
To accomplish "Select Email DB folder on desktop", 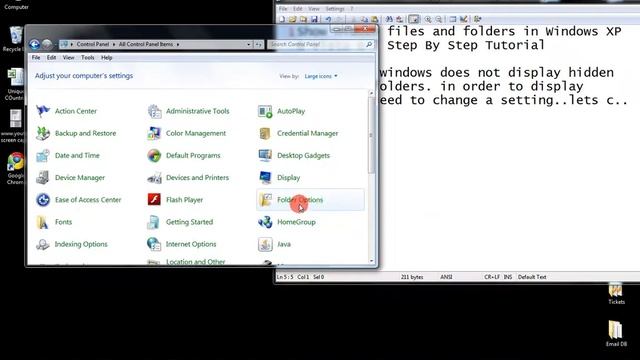I will click(616, 333).
